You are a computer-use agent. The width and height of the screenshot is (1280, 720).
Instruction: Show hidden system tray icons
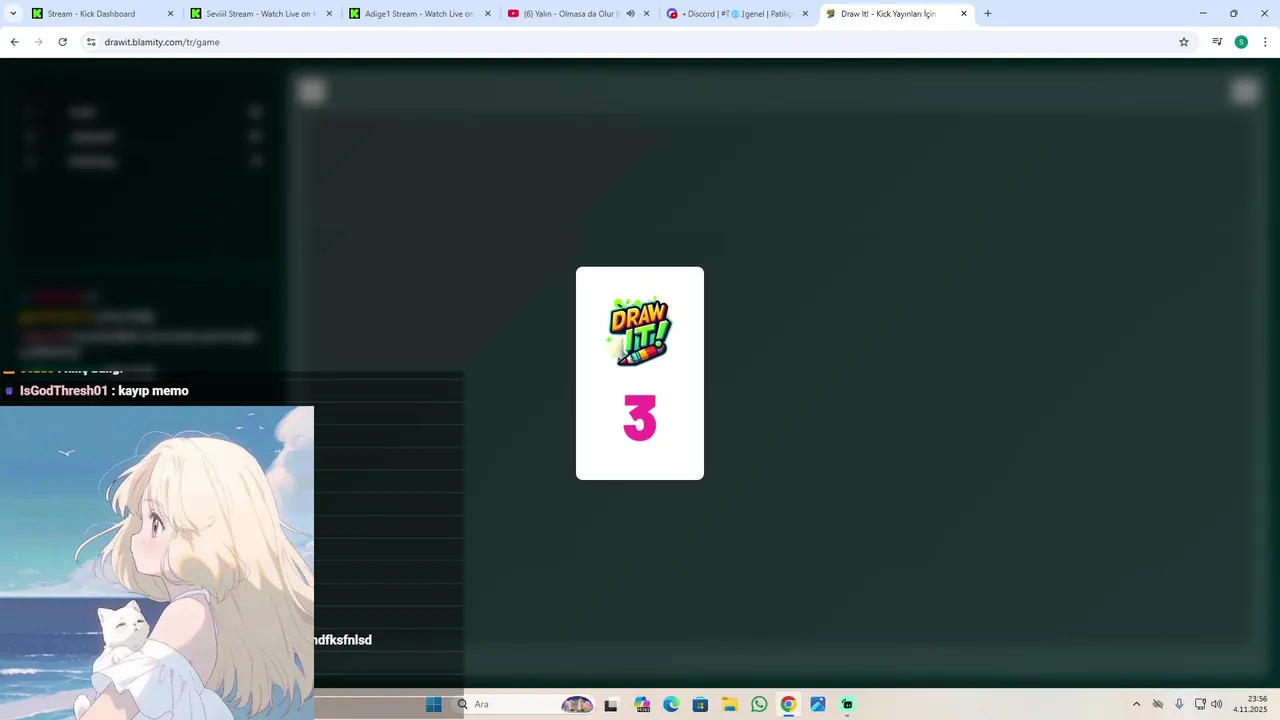[x=1136, y=704]
